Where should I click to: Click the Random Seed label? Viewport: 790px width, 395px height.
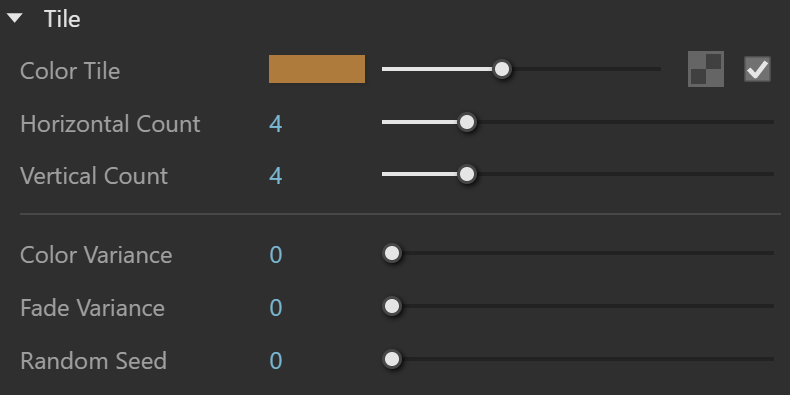point(93,361)
